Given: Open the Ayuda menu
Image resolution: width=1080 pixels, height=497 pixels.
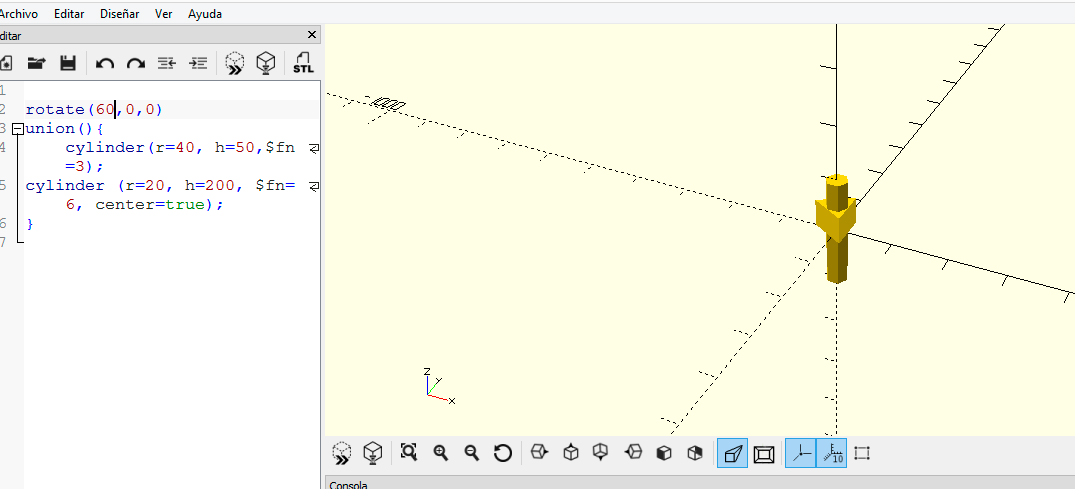Looking at the screenshot, I should [205, 14].
